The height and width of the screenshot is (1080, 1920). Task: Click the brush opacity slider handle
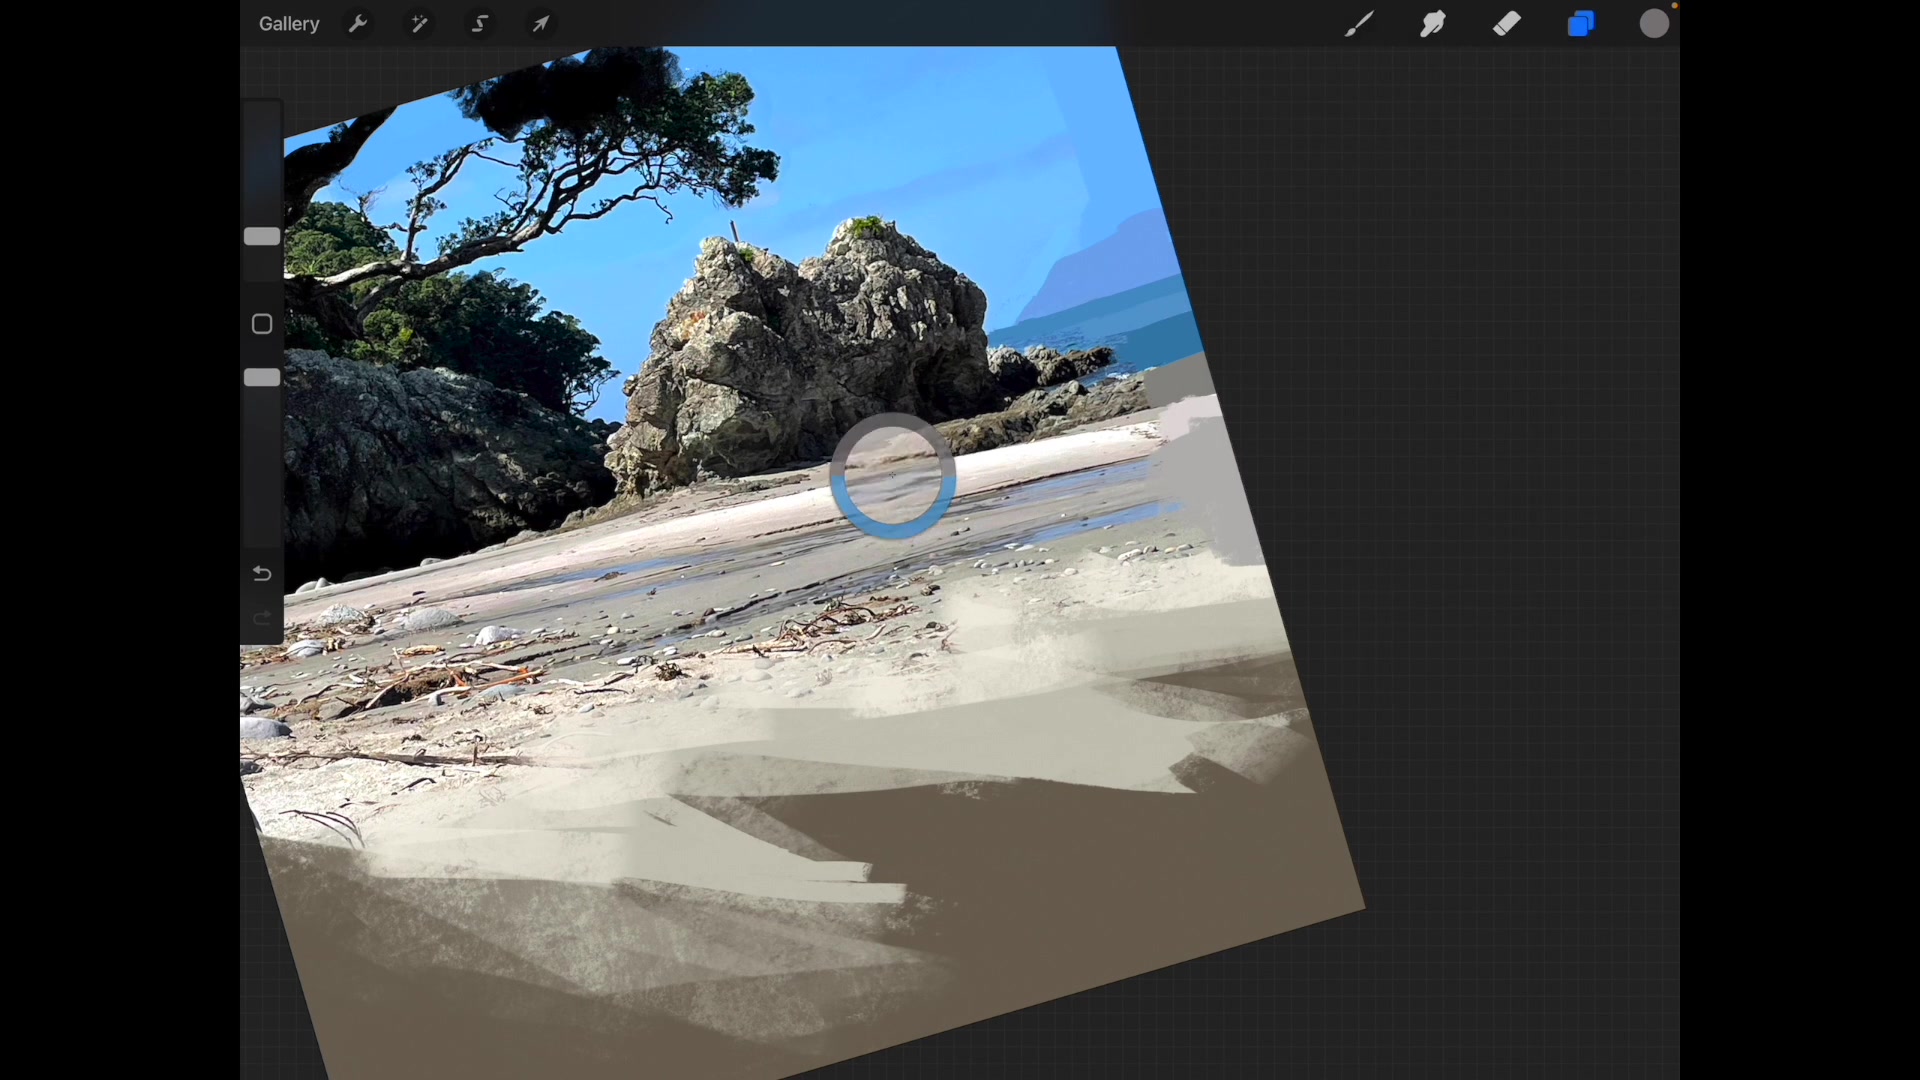point(262,378)
